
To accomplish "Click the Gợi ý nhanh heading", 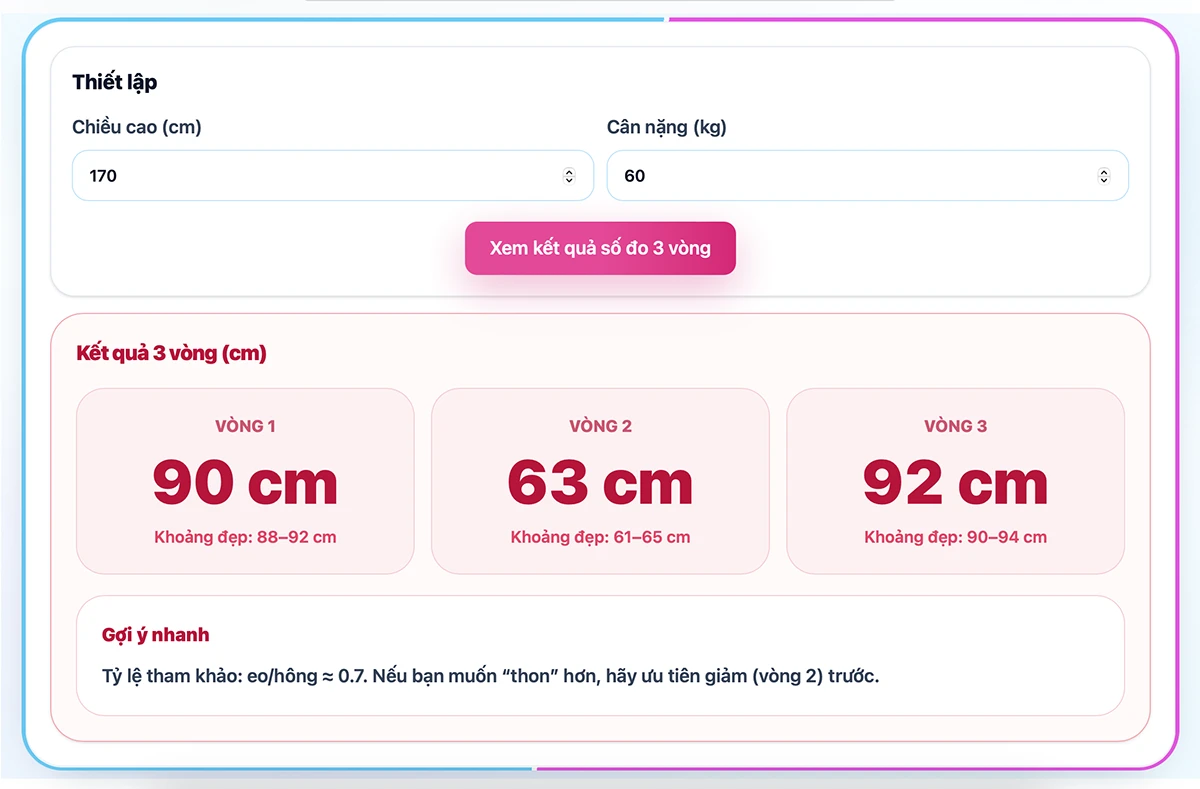I will (156, 635).
